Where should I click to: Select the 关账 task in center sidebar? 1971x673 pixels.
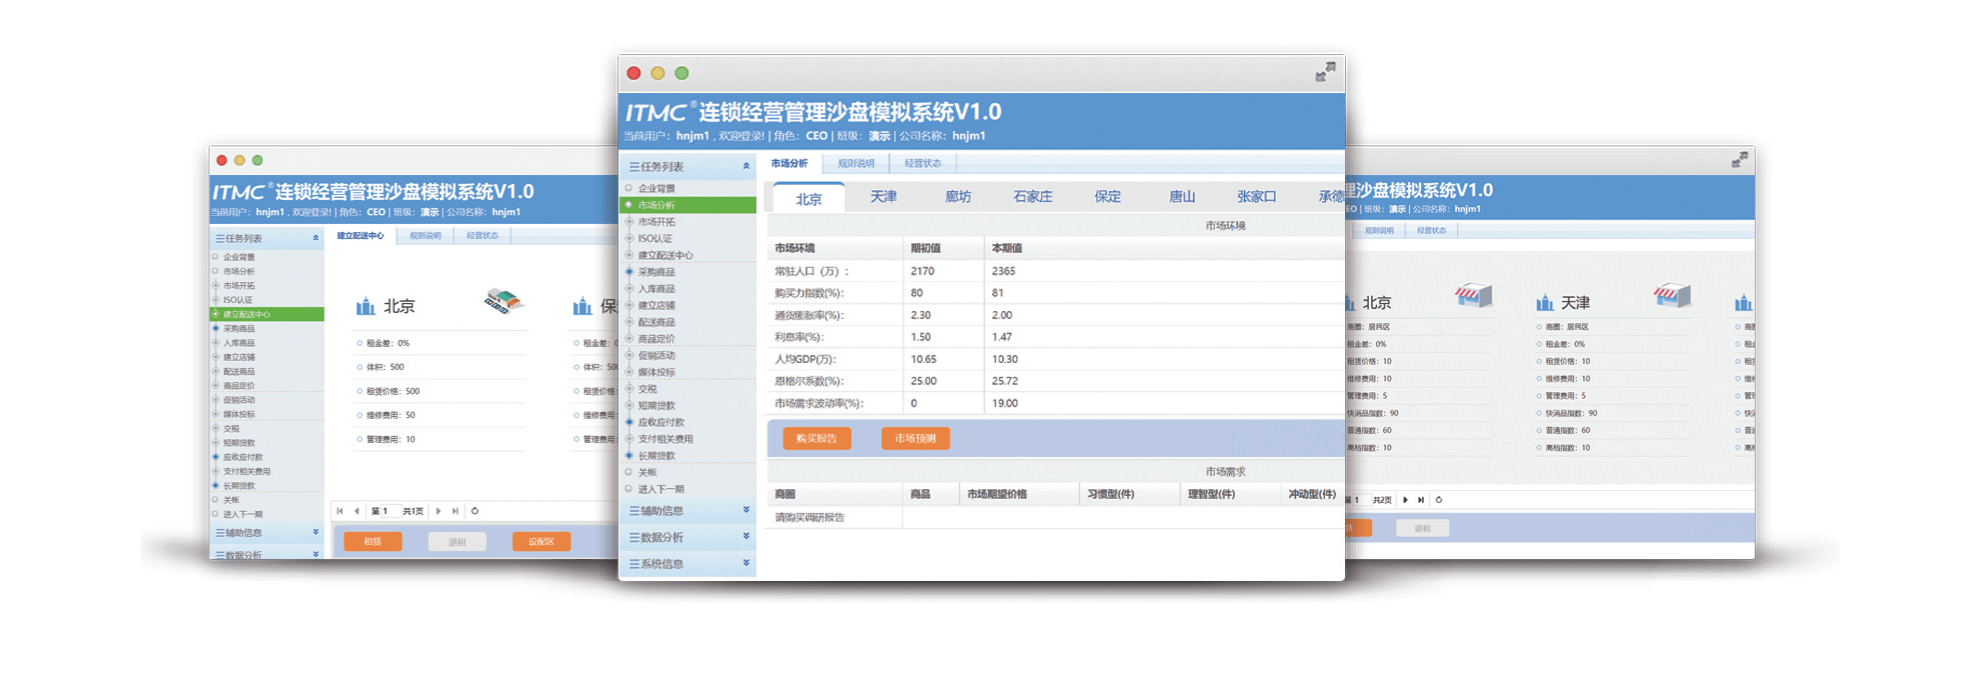click(648, 472)
